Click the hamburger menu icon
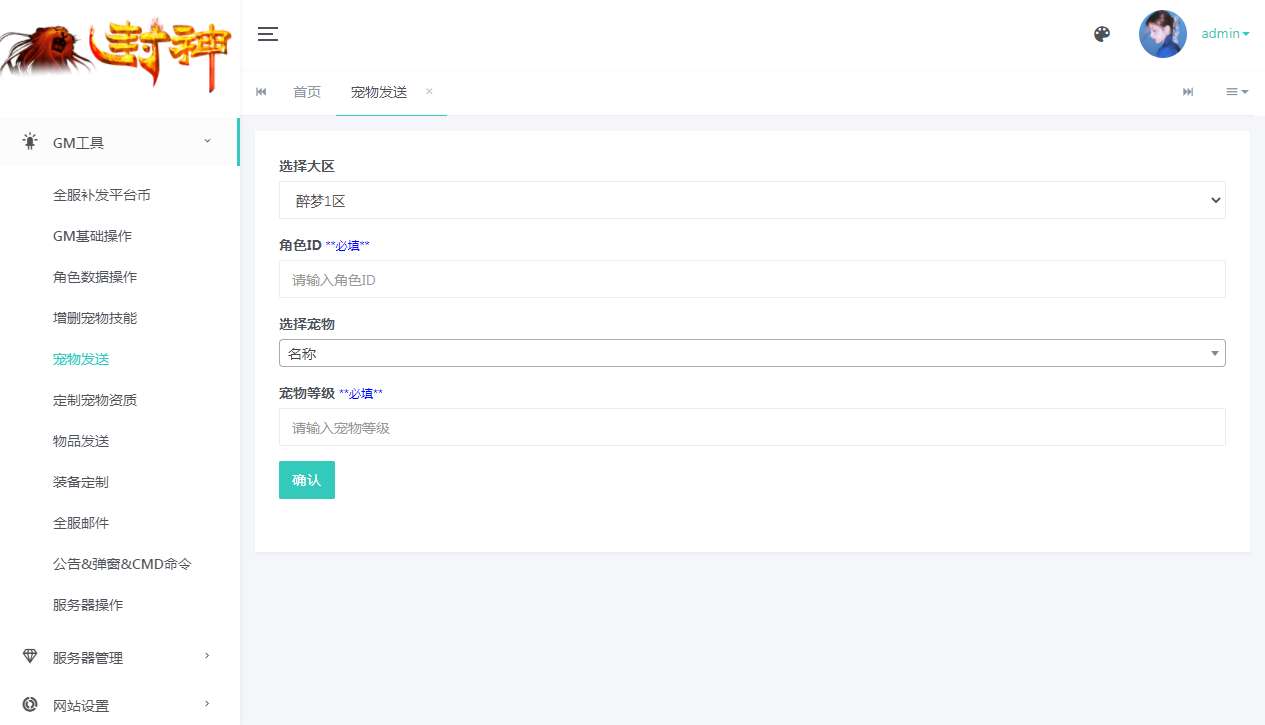1265x725 pixels. click(x=267, y=33)
